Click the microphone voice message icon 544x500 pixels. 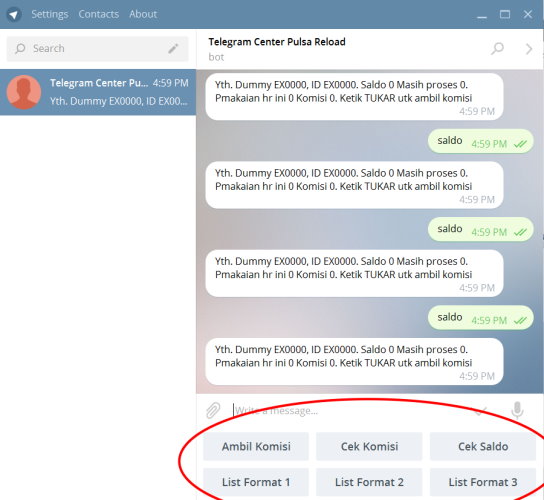pyautogui.click(x=517, y=410)
